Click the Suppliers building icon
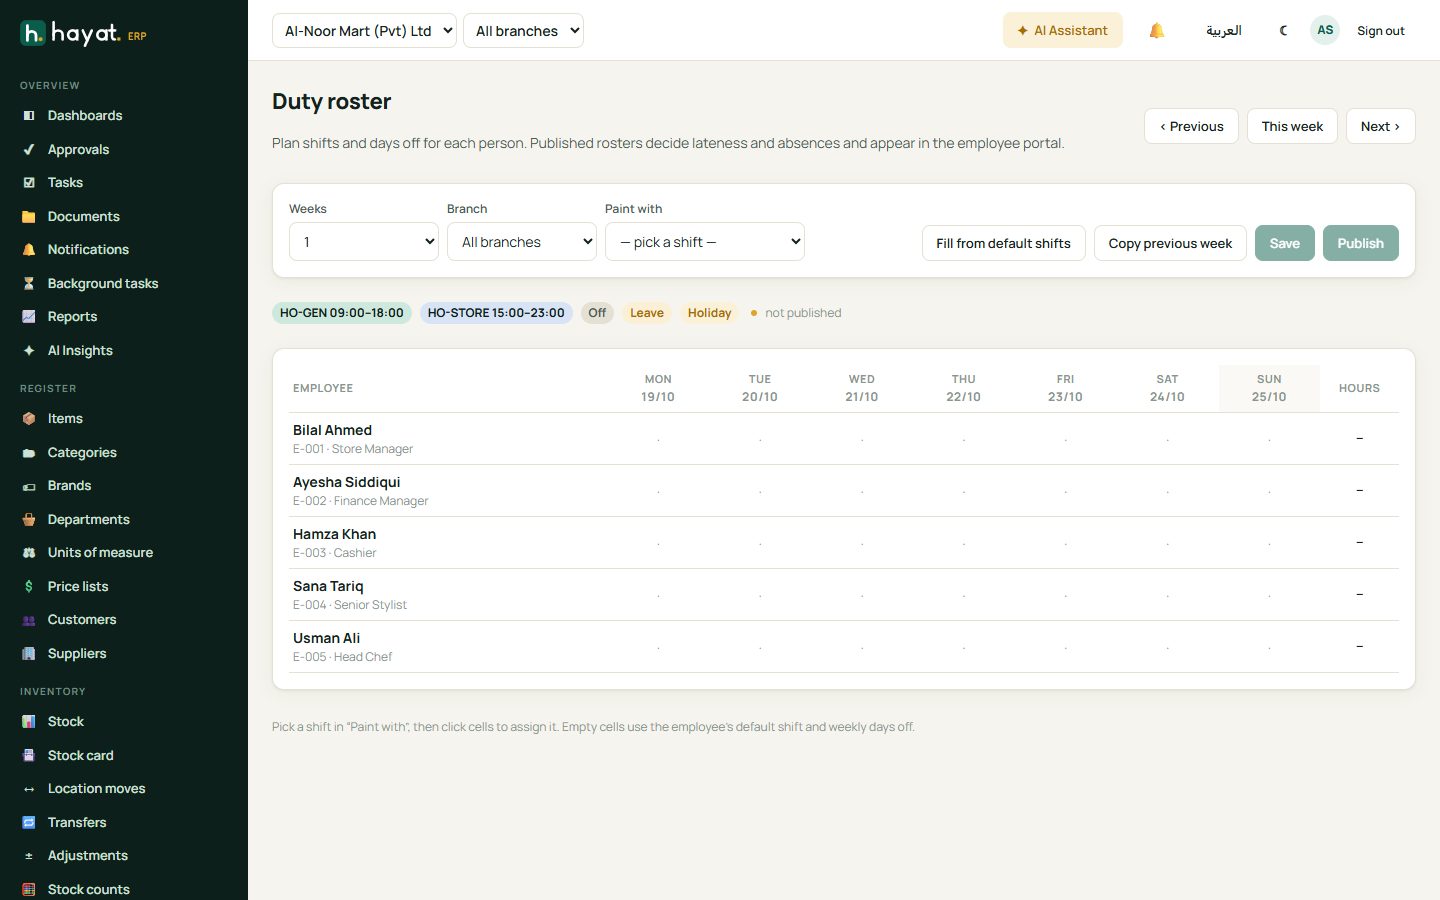Screen dimensions: 1440x900 [29, 654]
